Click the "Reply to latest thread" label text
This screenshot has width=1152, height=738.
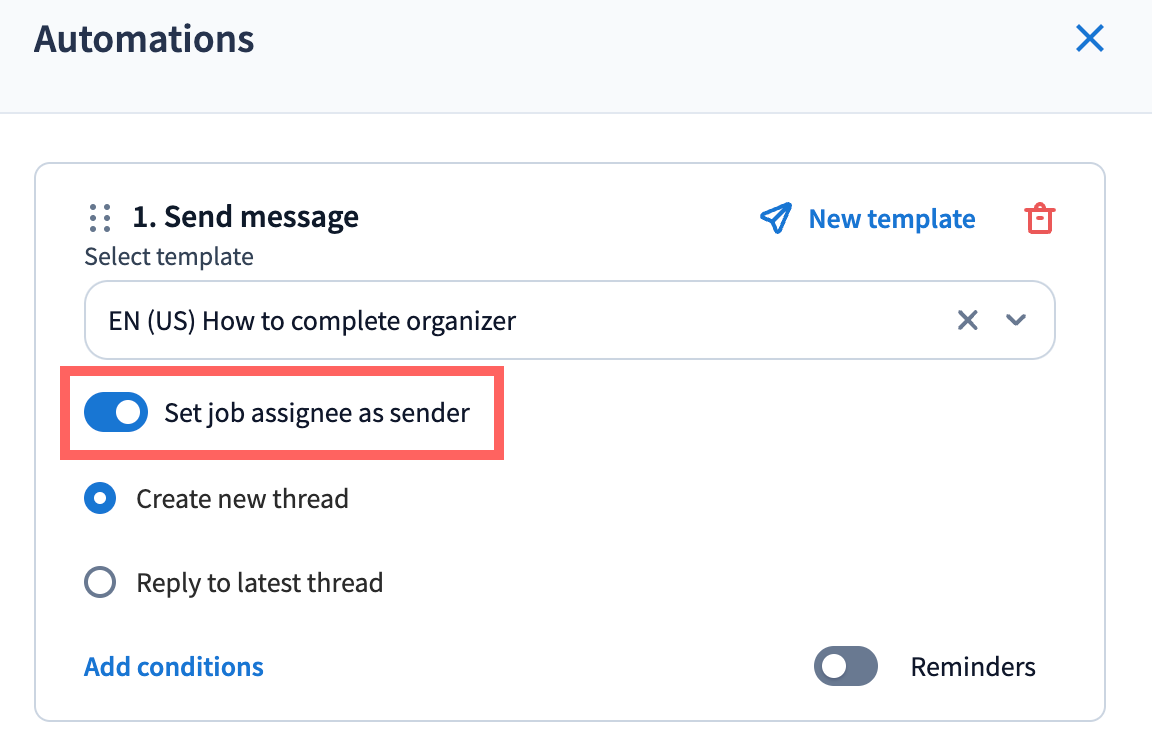(260, 582)
